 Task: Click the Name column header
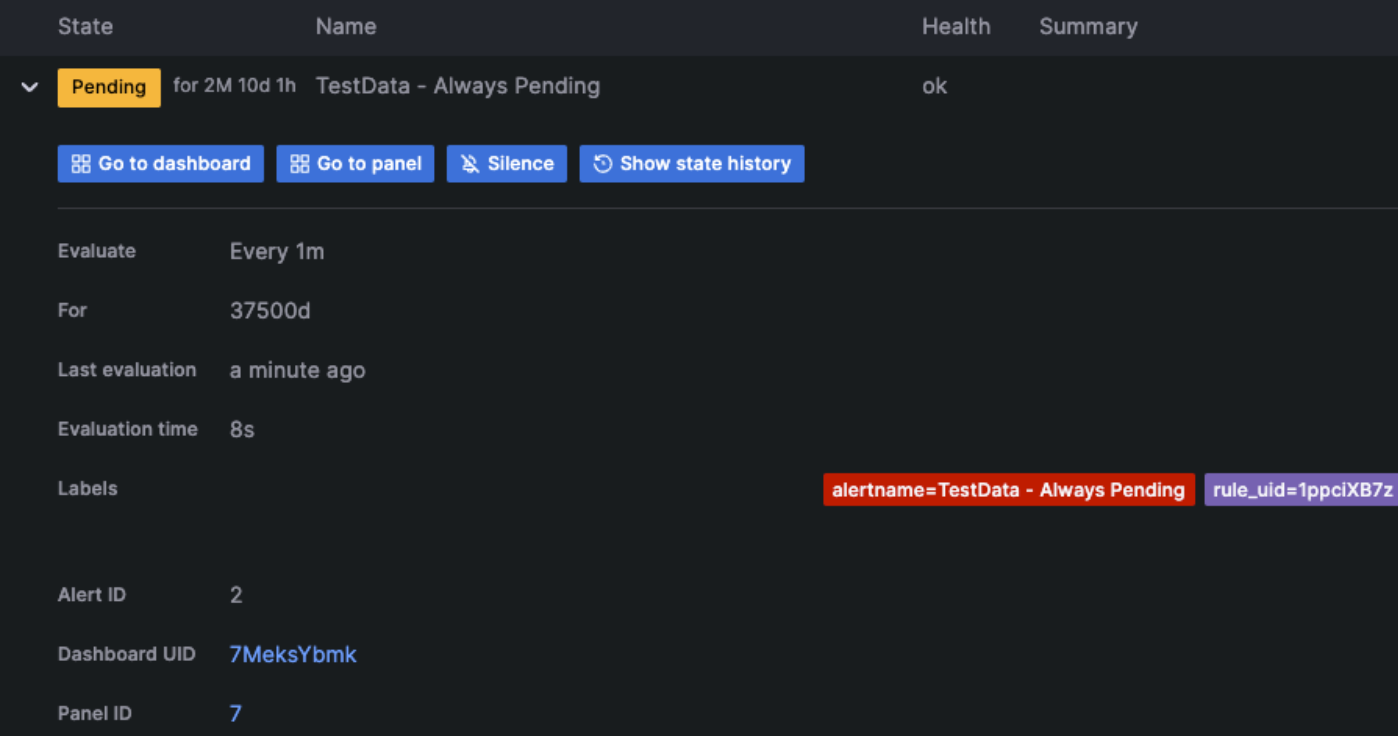[346, 26]
